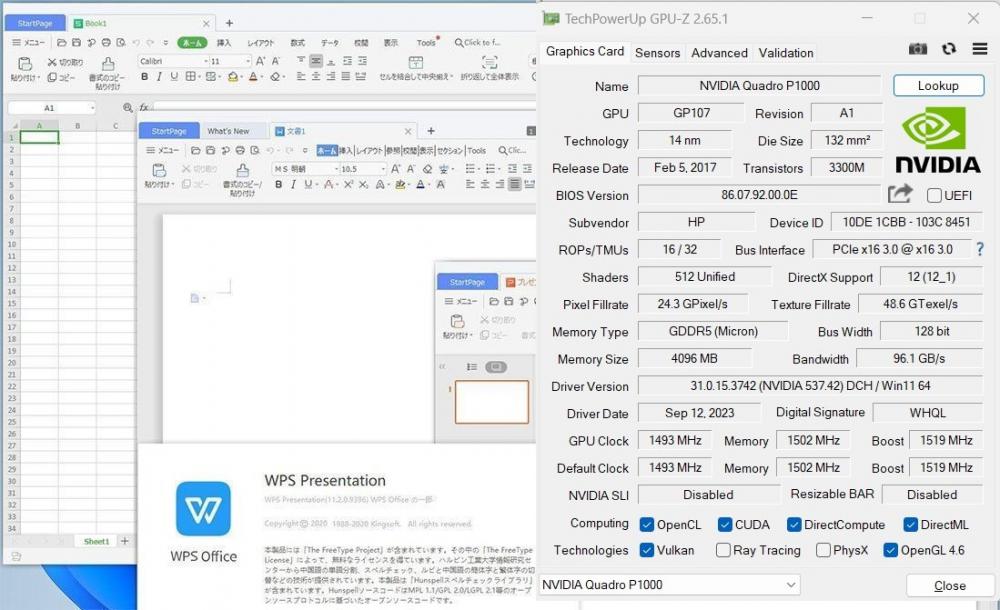The width and height of the screenshot is (1000, 610).
Task: Switch to the Advanced tab
Action: (719, 53)
